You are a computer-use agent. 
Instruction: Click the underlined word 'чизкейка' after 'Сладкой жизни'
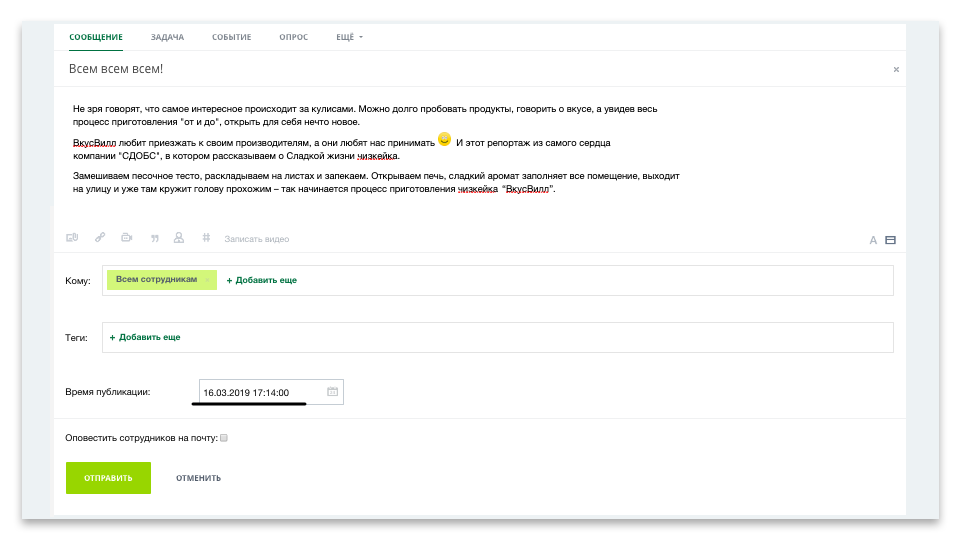(x=377, y=156)
